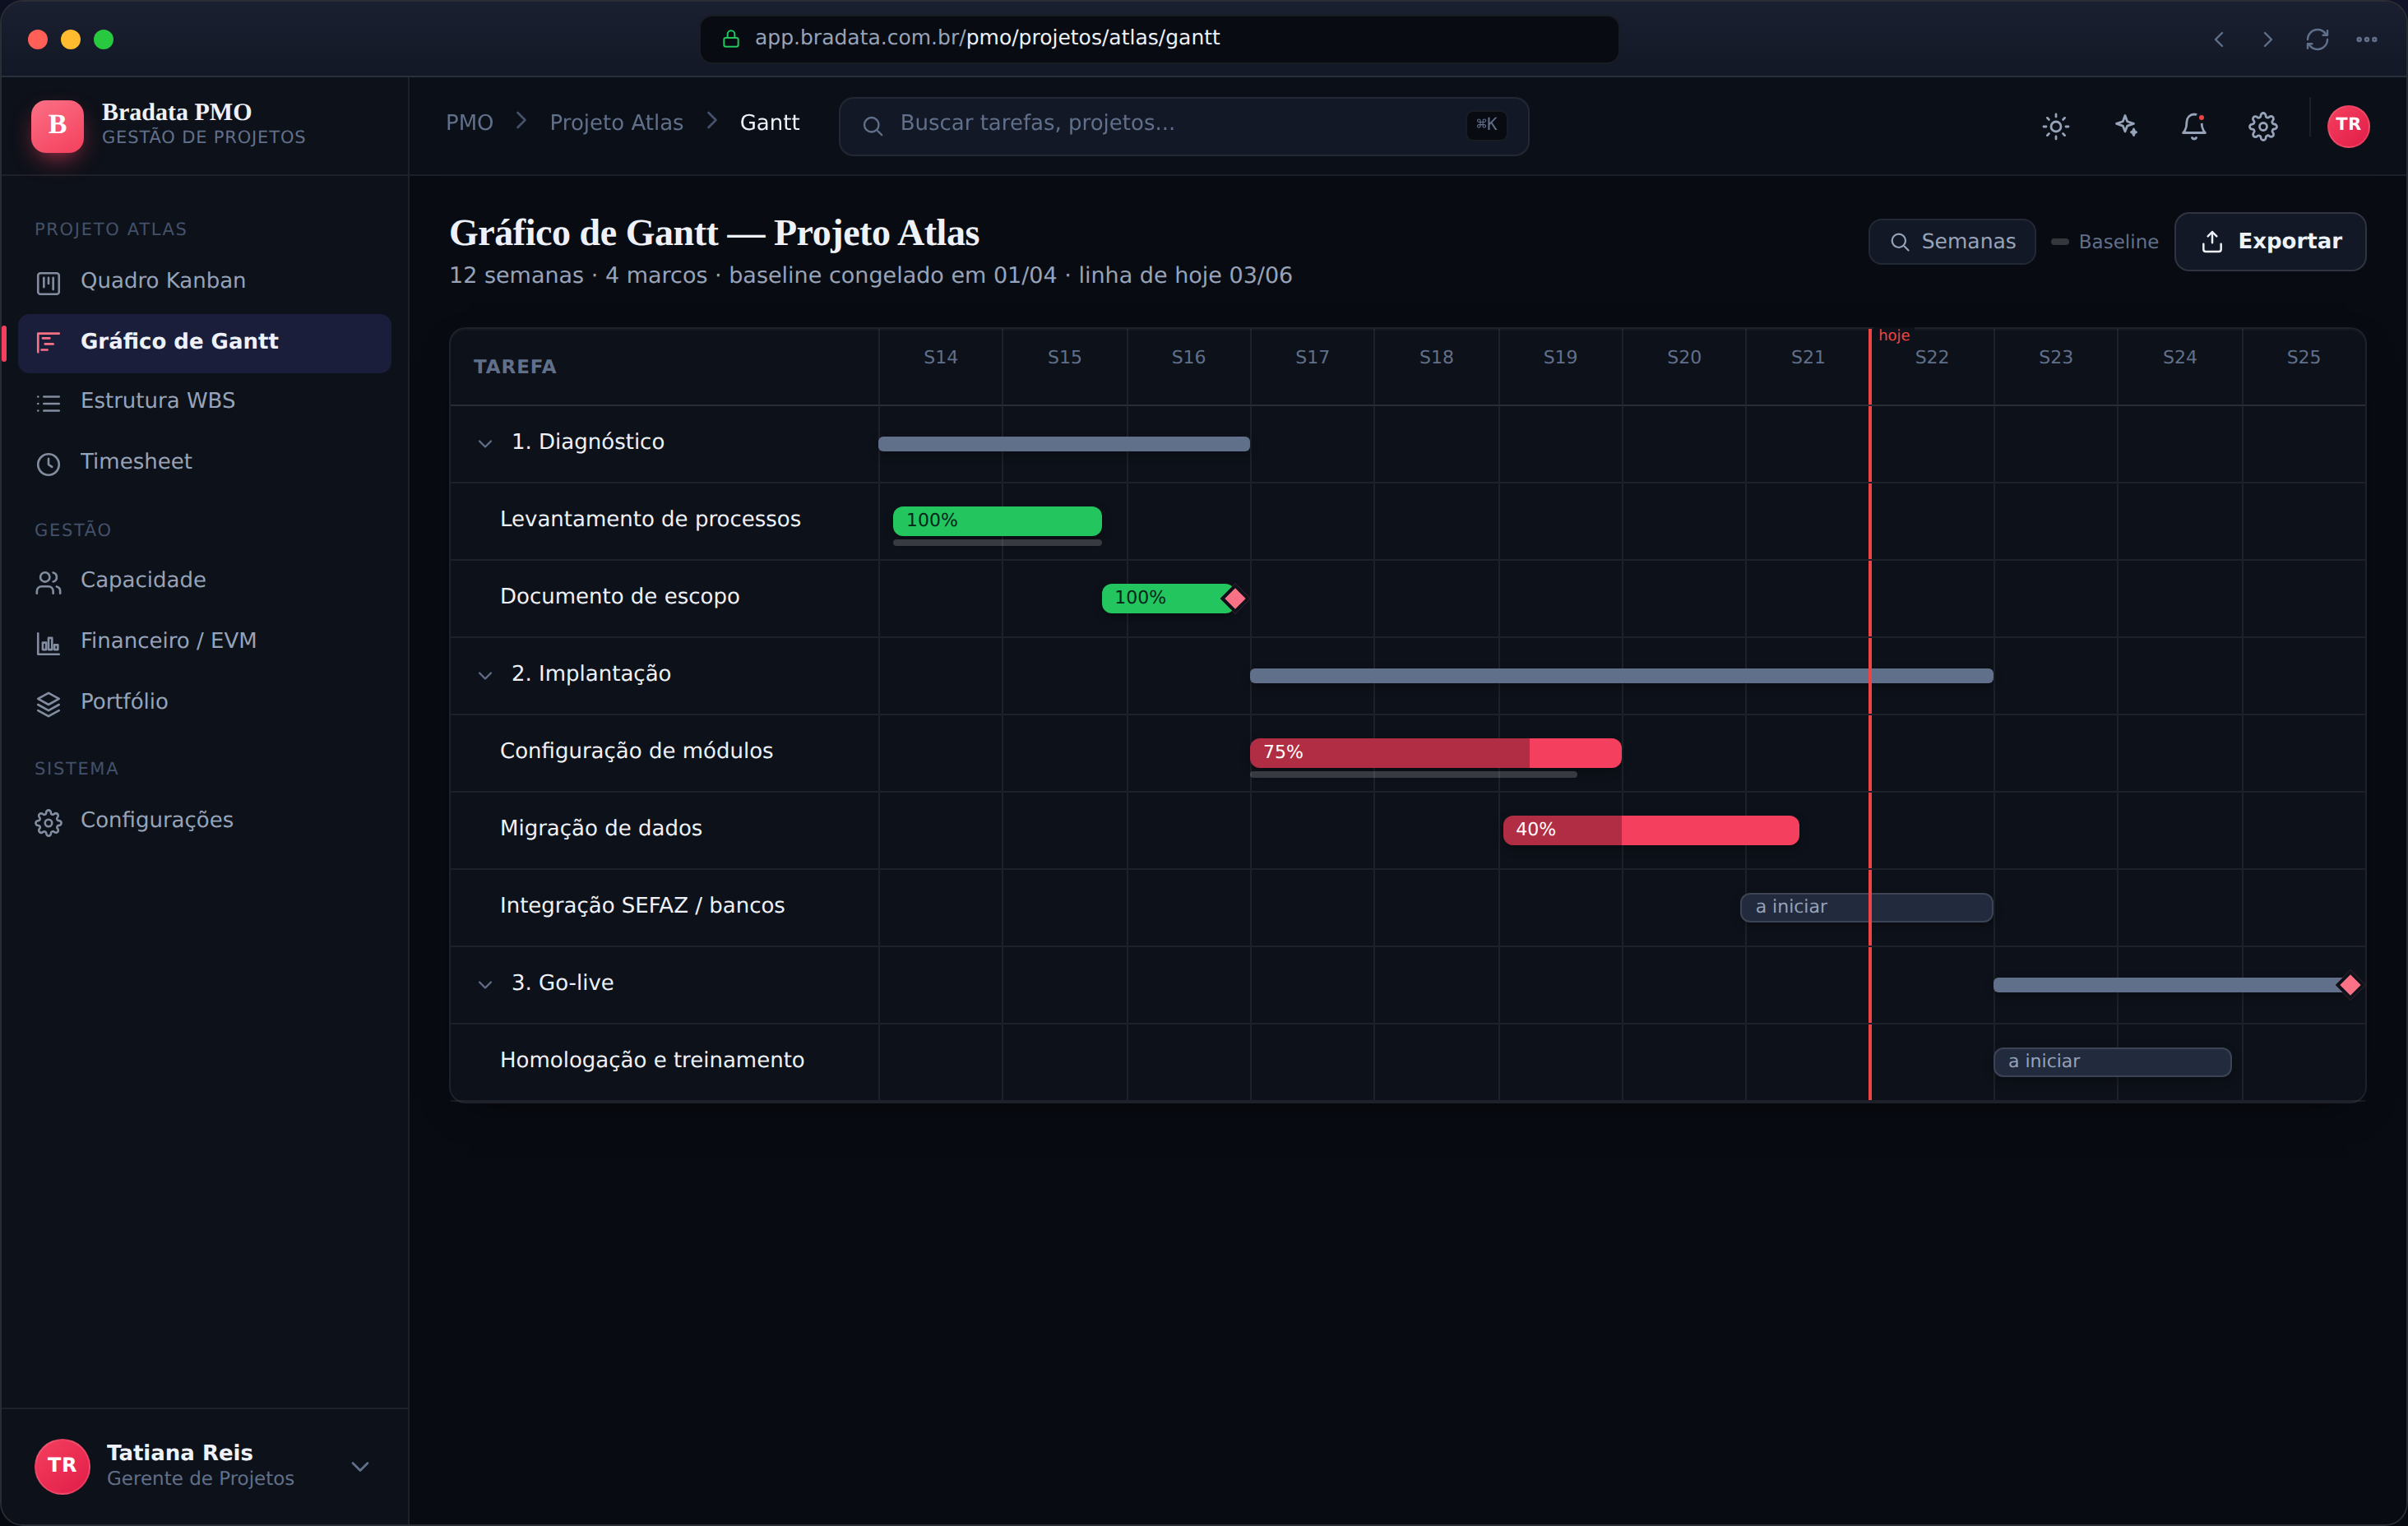Click the Bradata PMO logo badge
The image size is (2408, 1526).
click(x=57, y=125)
